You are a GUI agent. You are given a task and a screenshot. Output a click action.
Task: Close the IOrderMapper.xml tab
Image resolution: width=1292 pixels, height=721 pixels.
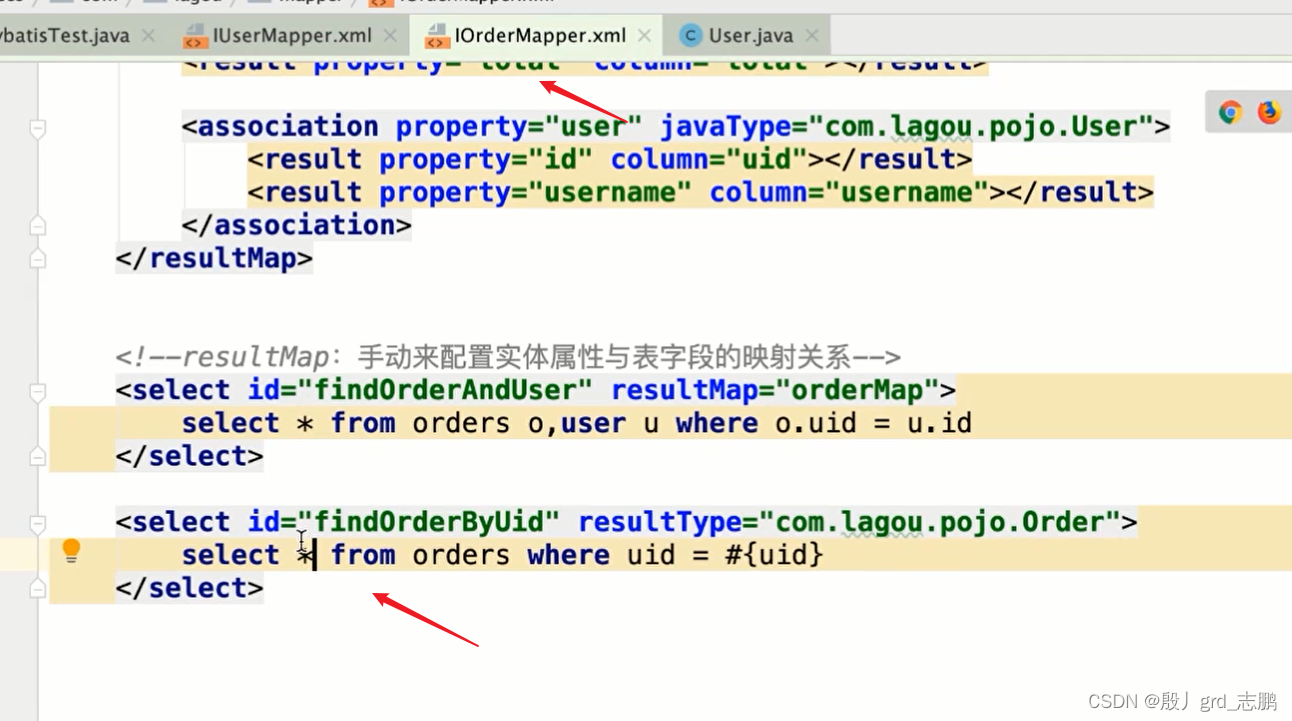tap(645, 36)
